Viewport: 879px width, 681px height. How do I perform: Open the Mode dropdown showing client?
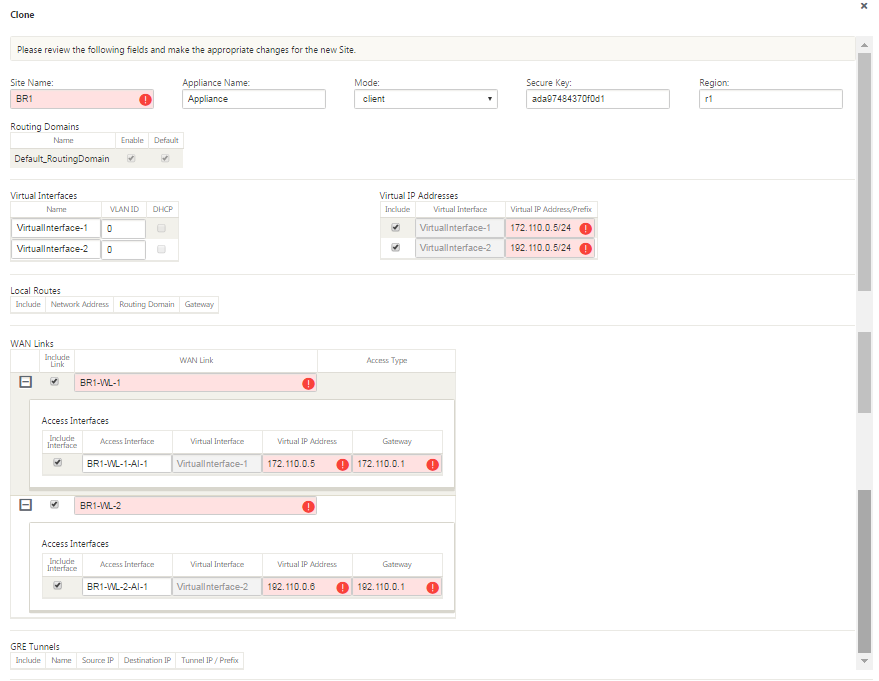tap(426, 99)
